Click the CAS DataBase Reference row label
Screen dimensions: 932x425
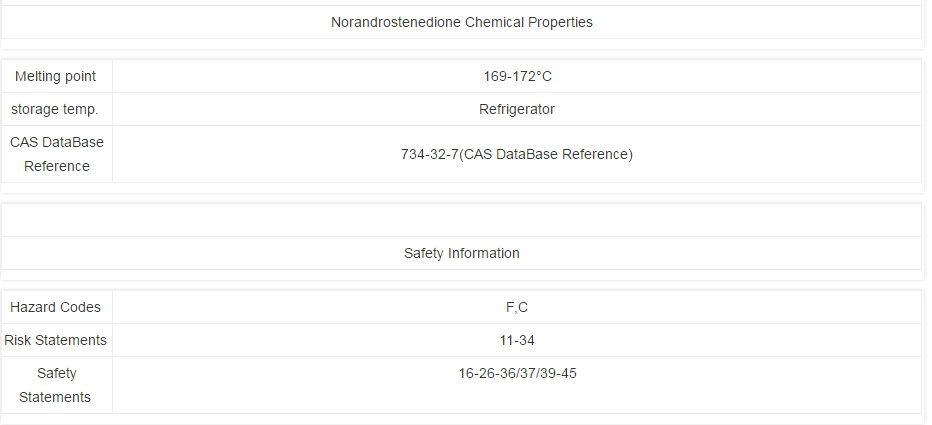[56, 154]
